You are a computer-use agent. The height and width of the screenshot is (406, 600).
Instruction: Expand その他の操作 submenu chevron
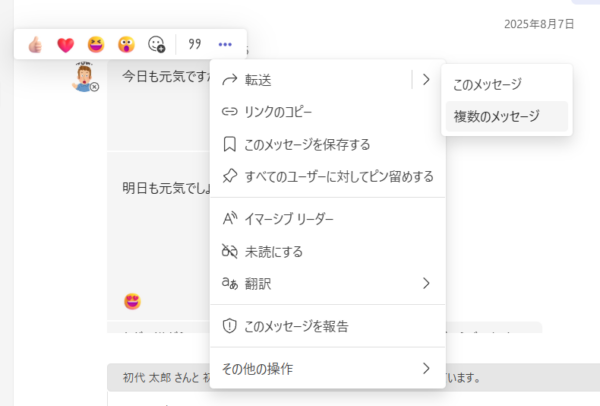[x=425, y=368]
